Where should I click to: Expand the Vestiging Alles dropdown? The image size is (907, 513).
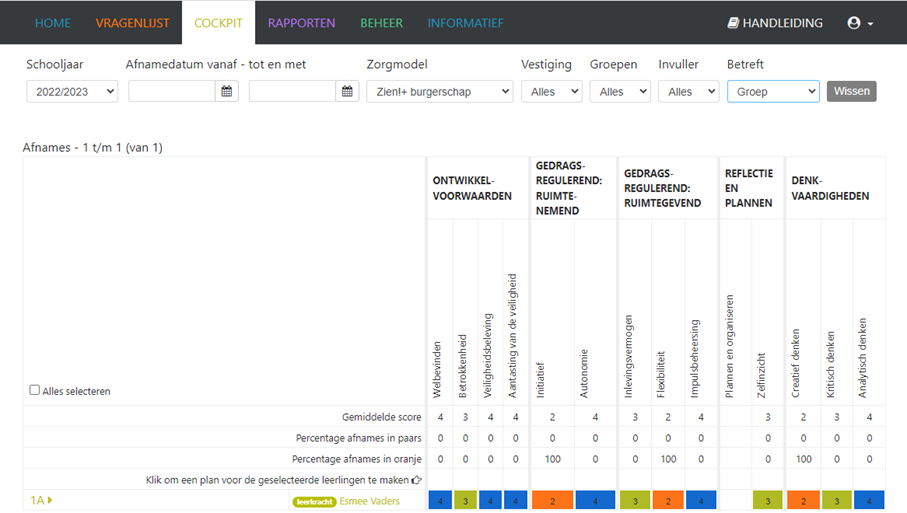pos(551,92)
